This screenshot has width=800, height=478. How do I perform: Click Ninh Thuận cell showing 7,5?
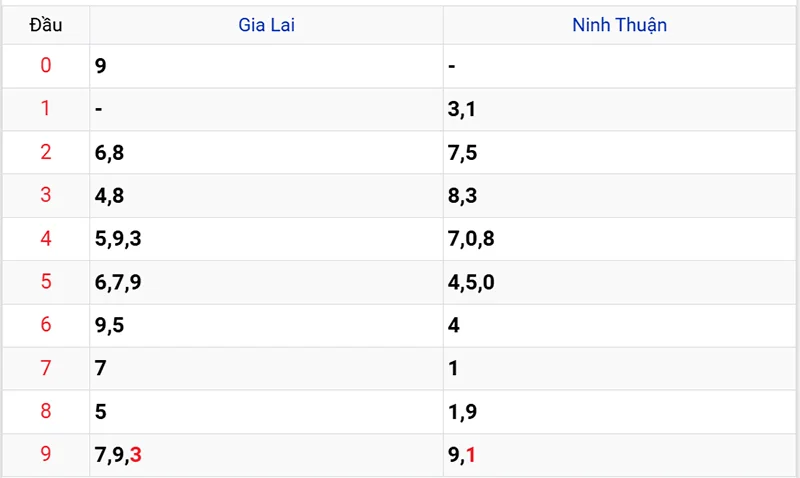pyautogui.click(x=463, y=152)
